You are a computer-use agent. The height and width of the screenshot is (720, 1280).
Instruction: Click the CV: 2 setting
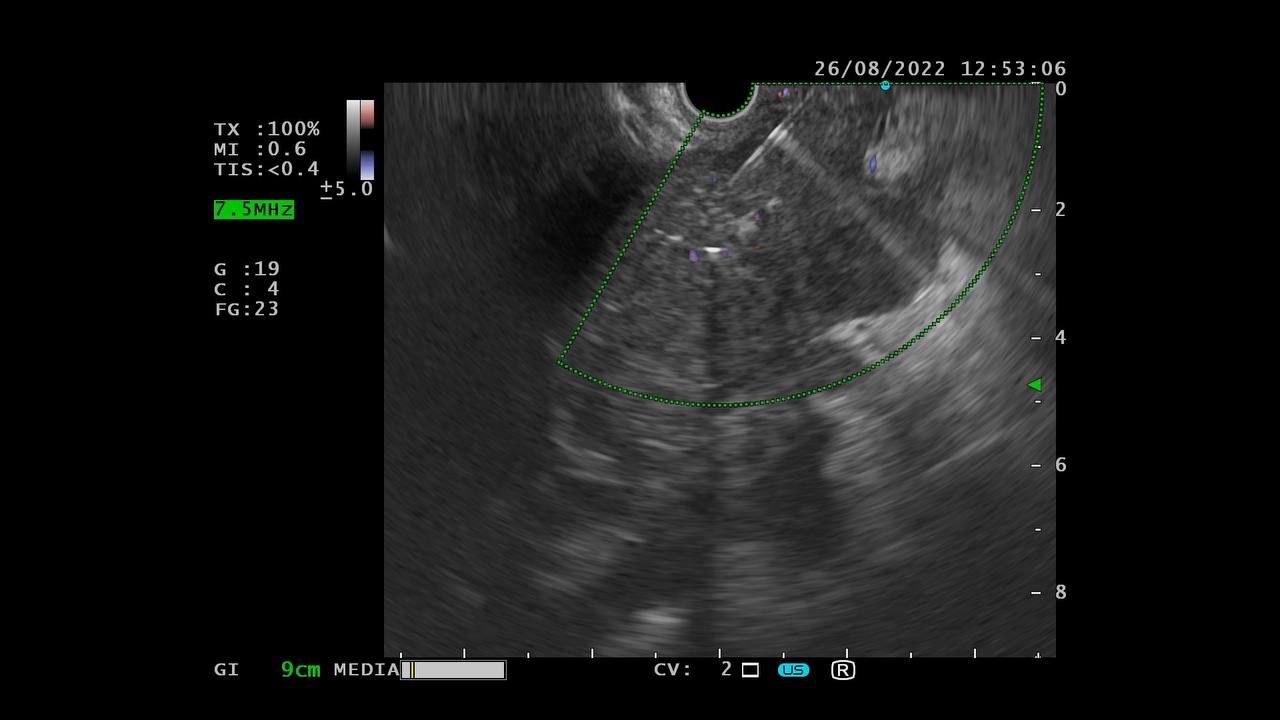(x=693, y=670)
